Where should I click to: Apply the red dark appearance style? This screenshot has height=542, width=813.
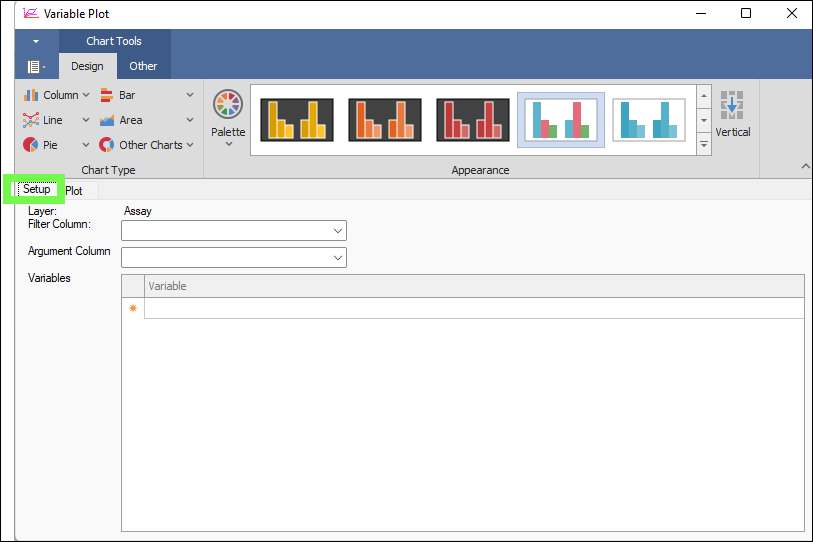point(473,120)
